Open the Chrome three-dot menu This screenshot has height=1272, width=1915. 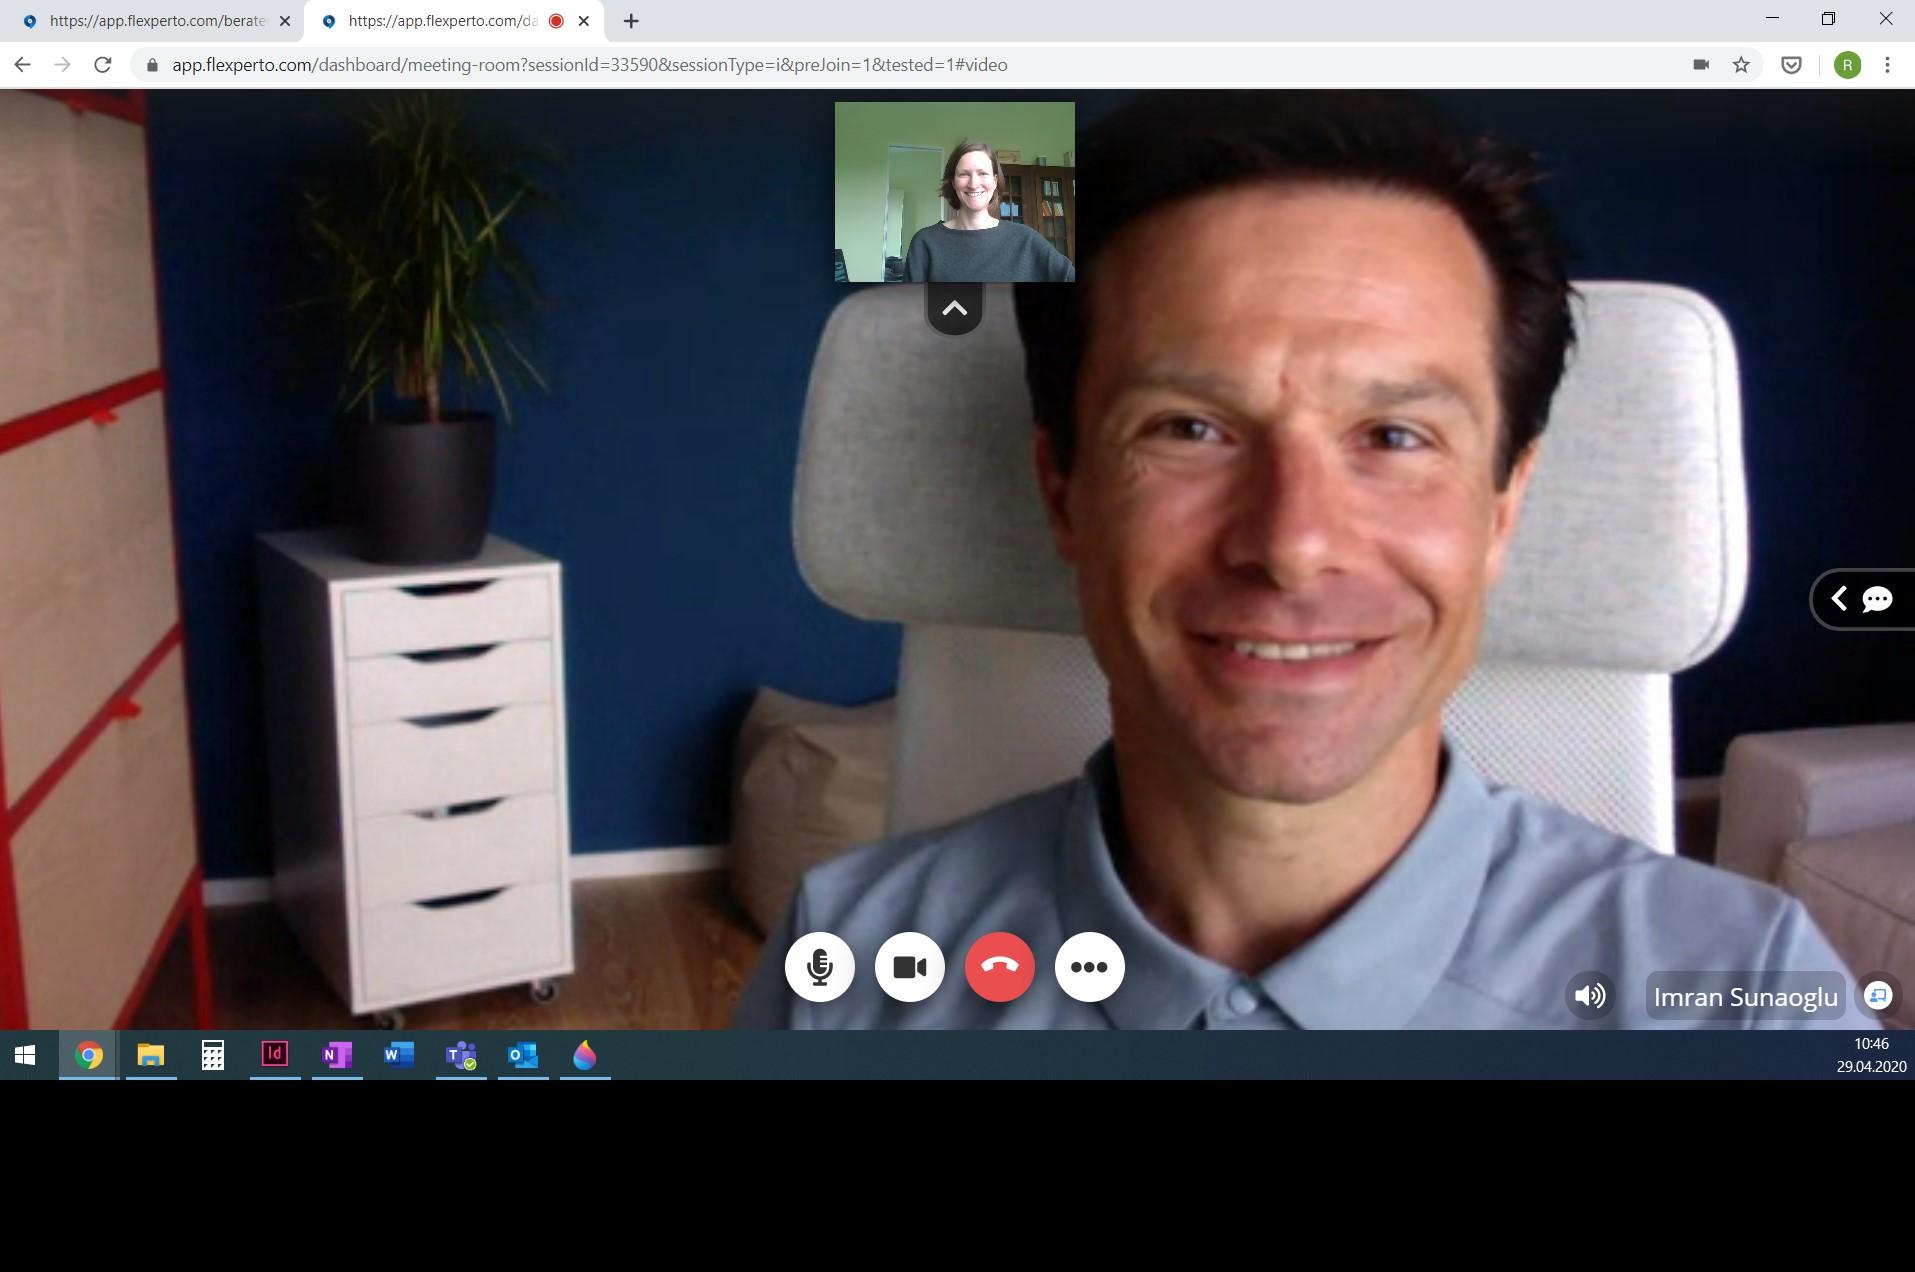tap(1887, 65)
